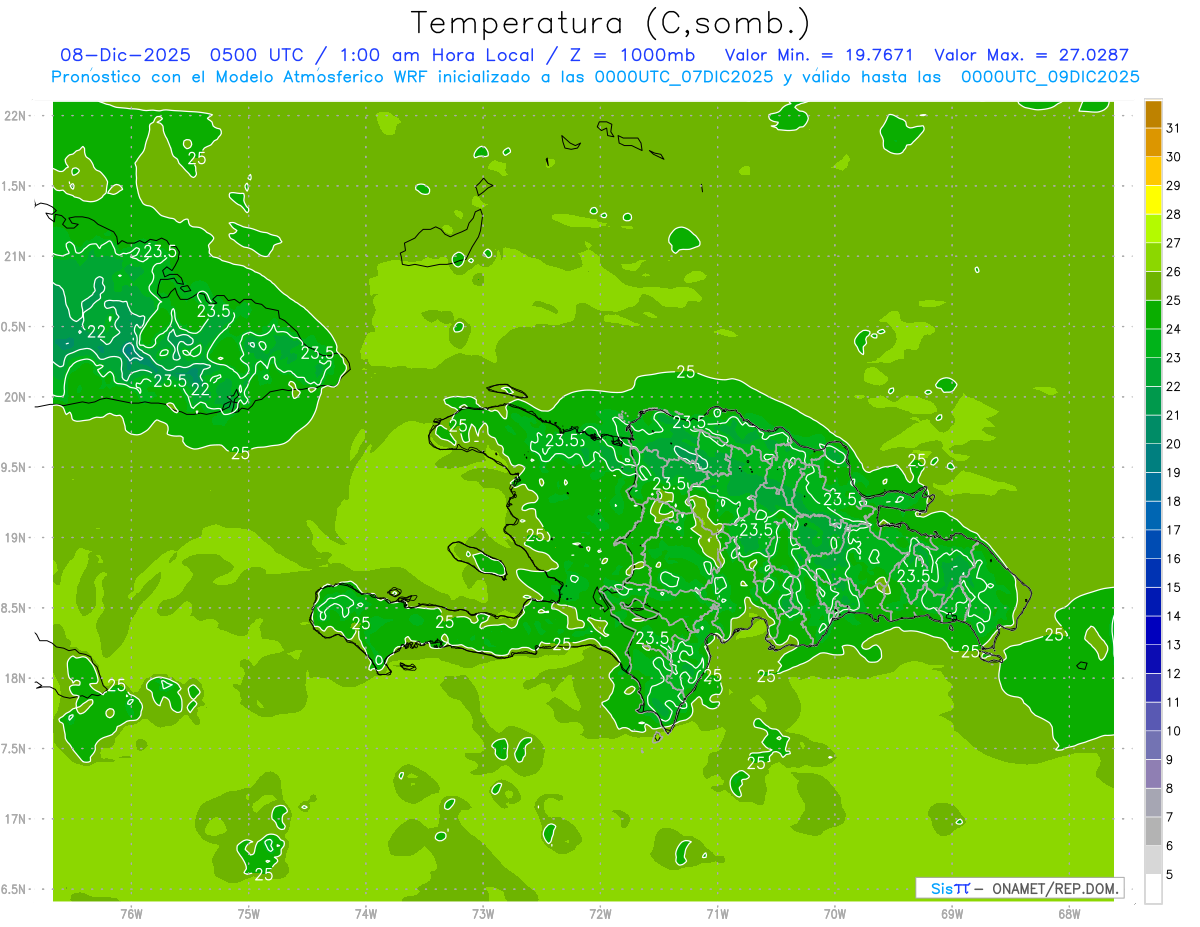1200x927 pixels.
Task: Click the gray legend swatch between 6 and 7
Action: coord(1153,831)
